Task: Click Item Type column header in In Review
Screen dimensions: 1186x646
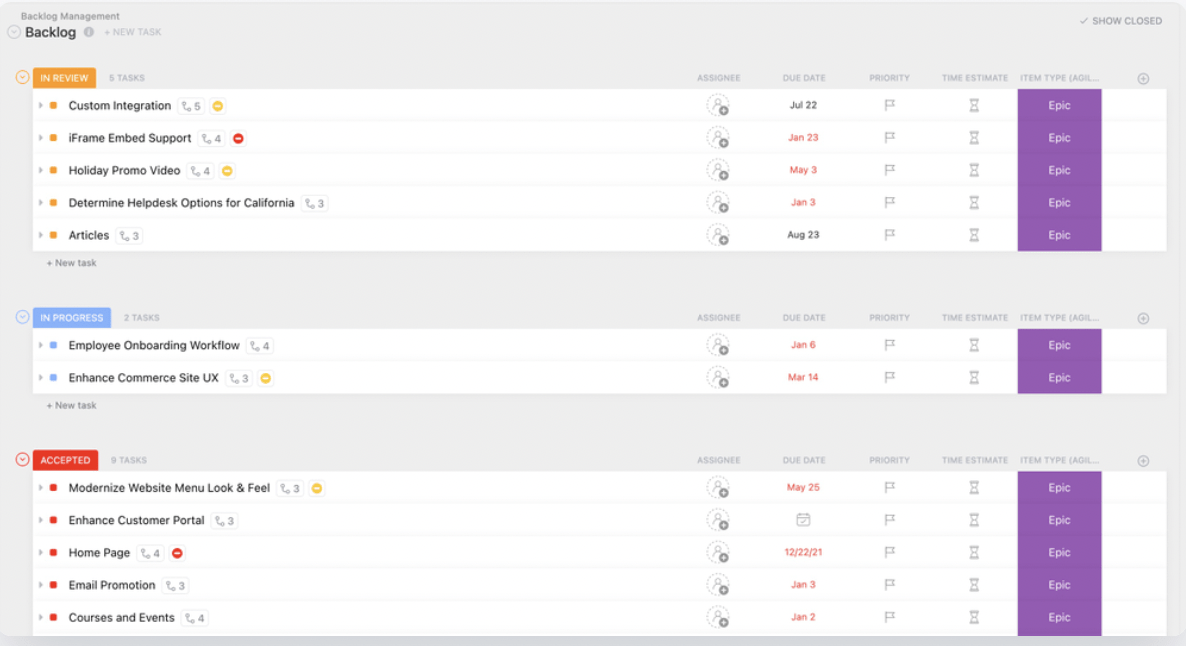Action: pos(1059,78)
